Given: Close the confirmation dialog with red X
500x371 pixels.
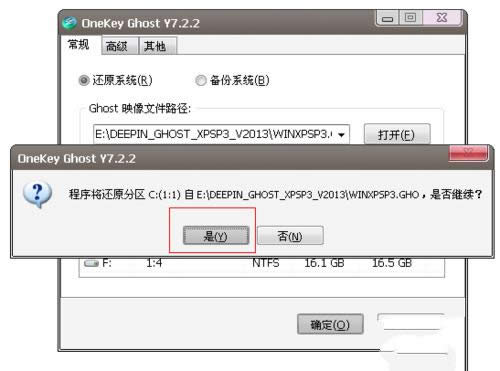Looking at the screenshot, I should [x=468, y=153].
